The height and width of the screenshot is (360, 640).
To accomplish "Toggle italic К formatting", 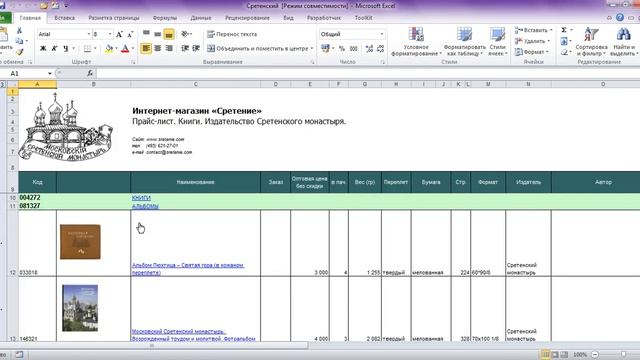I will pyautogui.click(x=54, y=49).
